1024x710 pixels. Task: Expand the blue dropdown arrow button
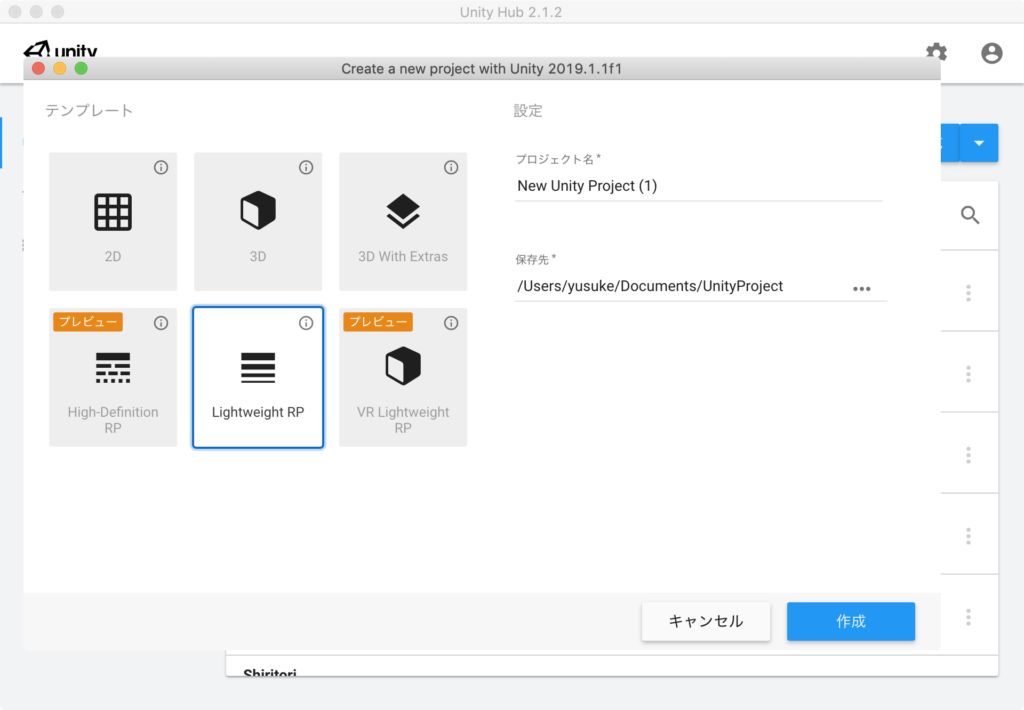pyautogui.click(x=979, y=144)
